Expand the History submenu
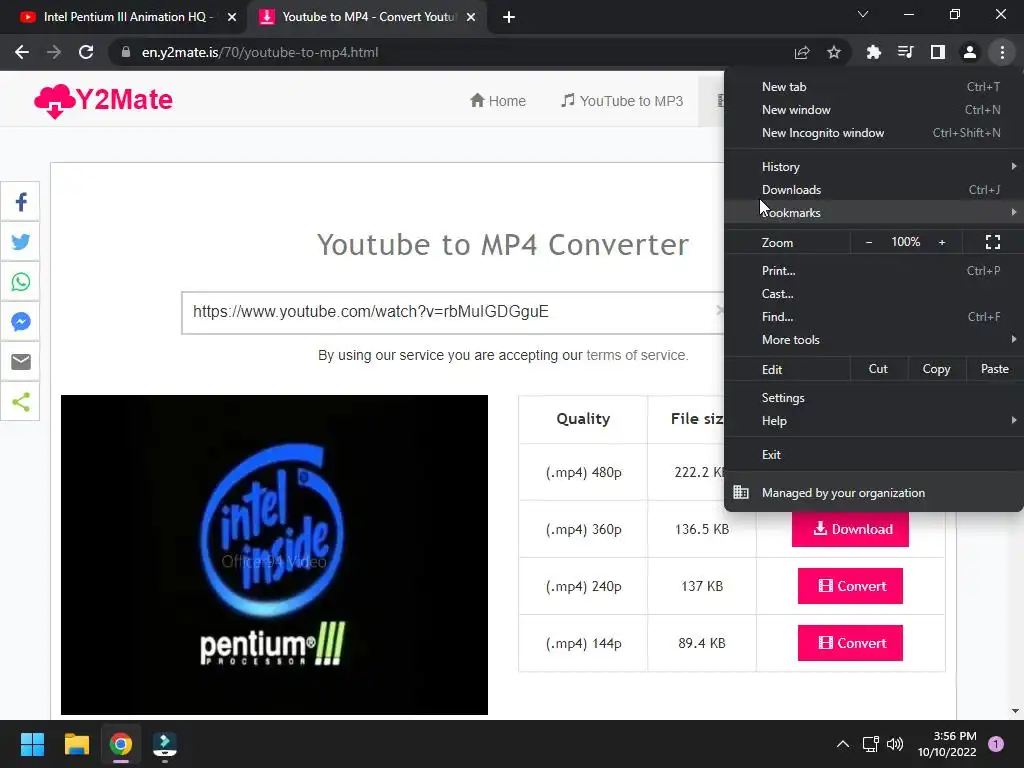The width and height of the screenshot is (1024, 768). [x=874, y=167]
